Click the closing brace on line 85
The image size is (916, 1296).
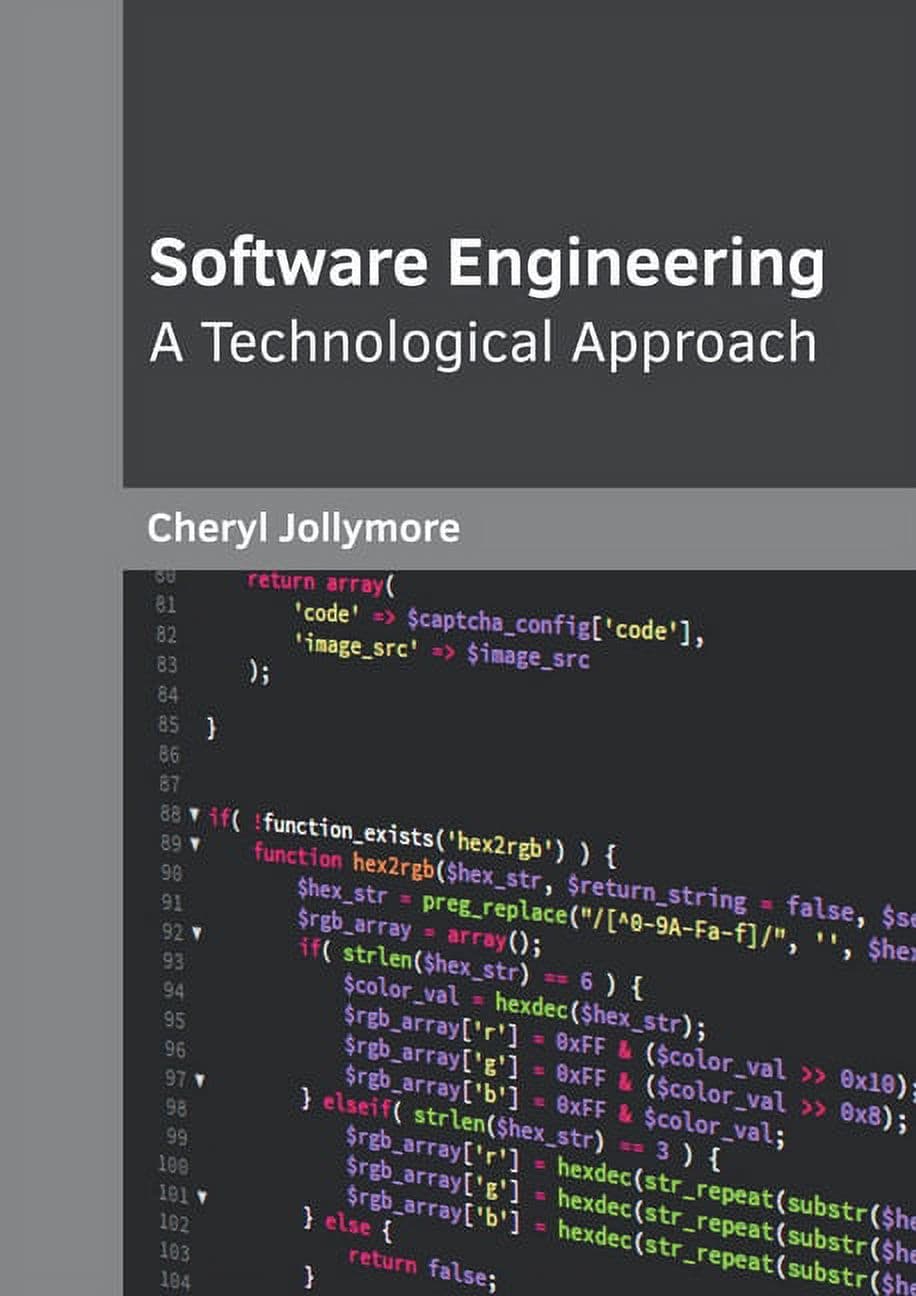point(211,727)
